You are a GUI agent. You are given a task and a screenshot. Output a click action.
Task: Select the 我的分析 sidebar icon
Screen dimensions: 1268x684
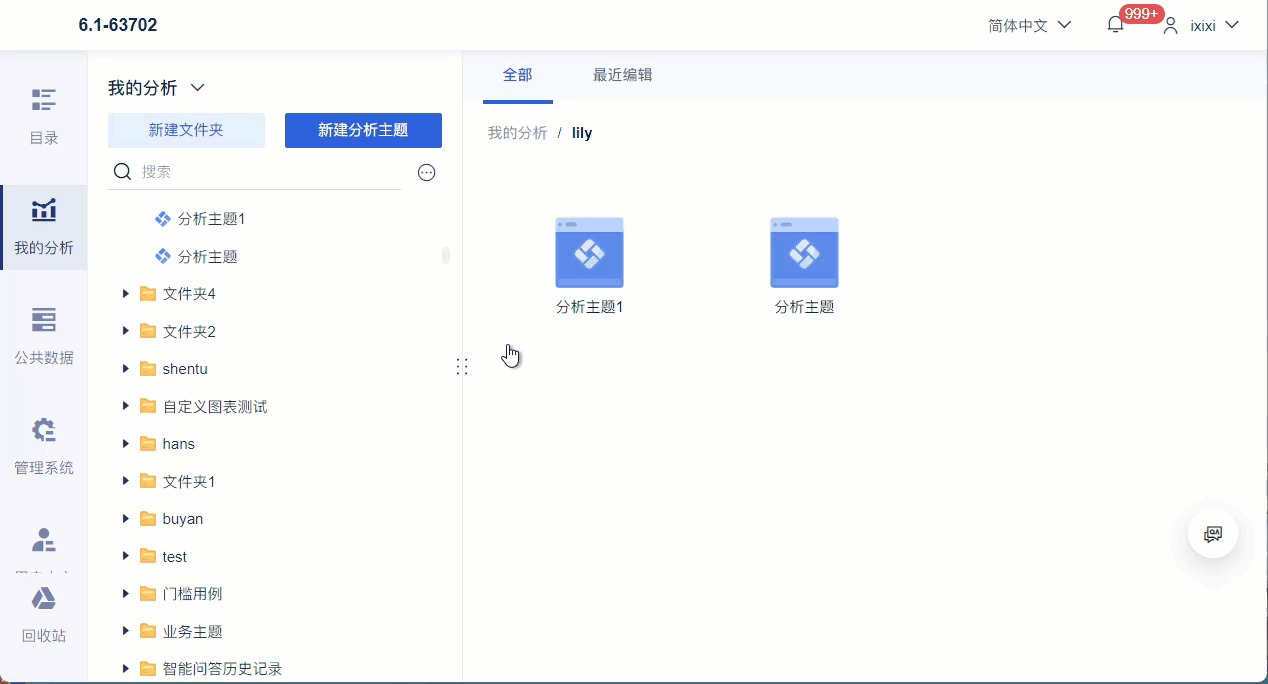click(43, 210)
